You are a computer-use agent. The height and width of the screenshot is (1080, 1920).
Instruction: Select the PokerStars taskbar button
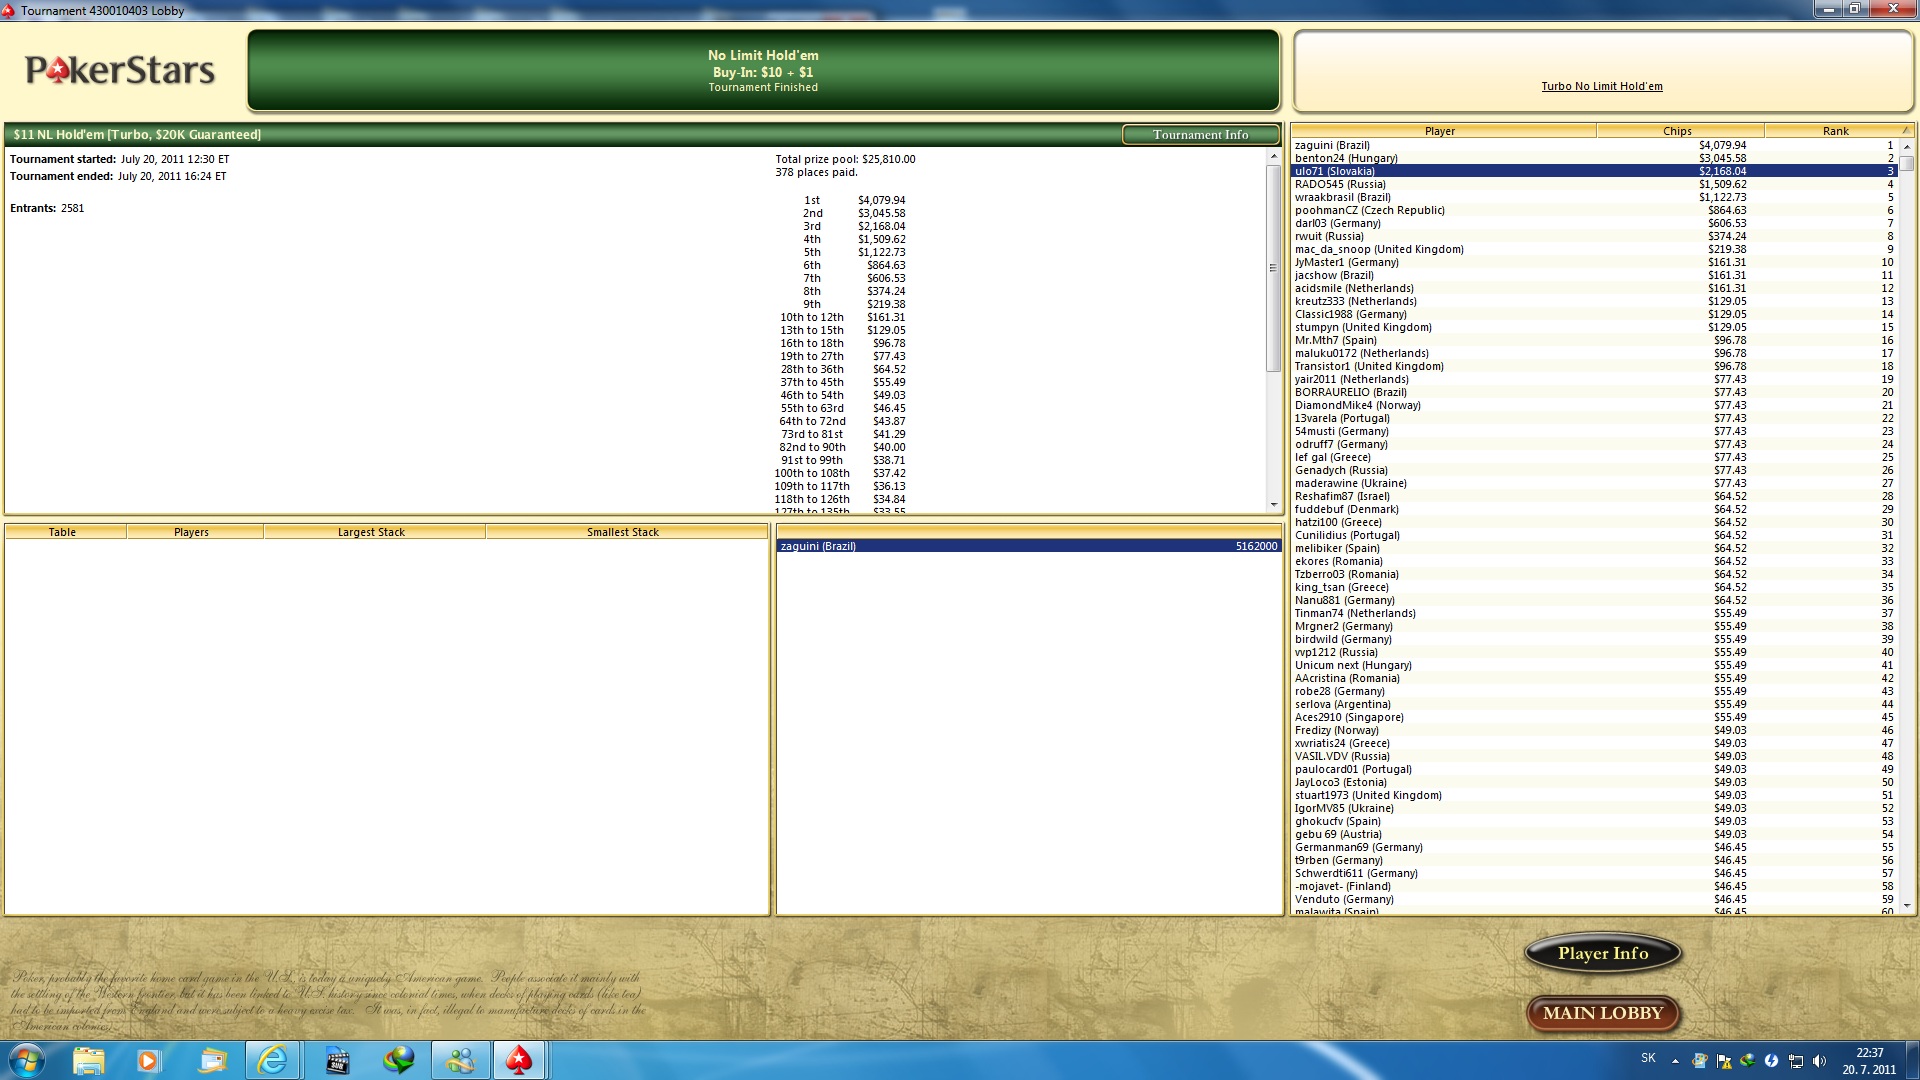click(519, 1060)
